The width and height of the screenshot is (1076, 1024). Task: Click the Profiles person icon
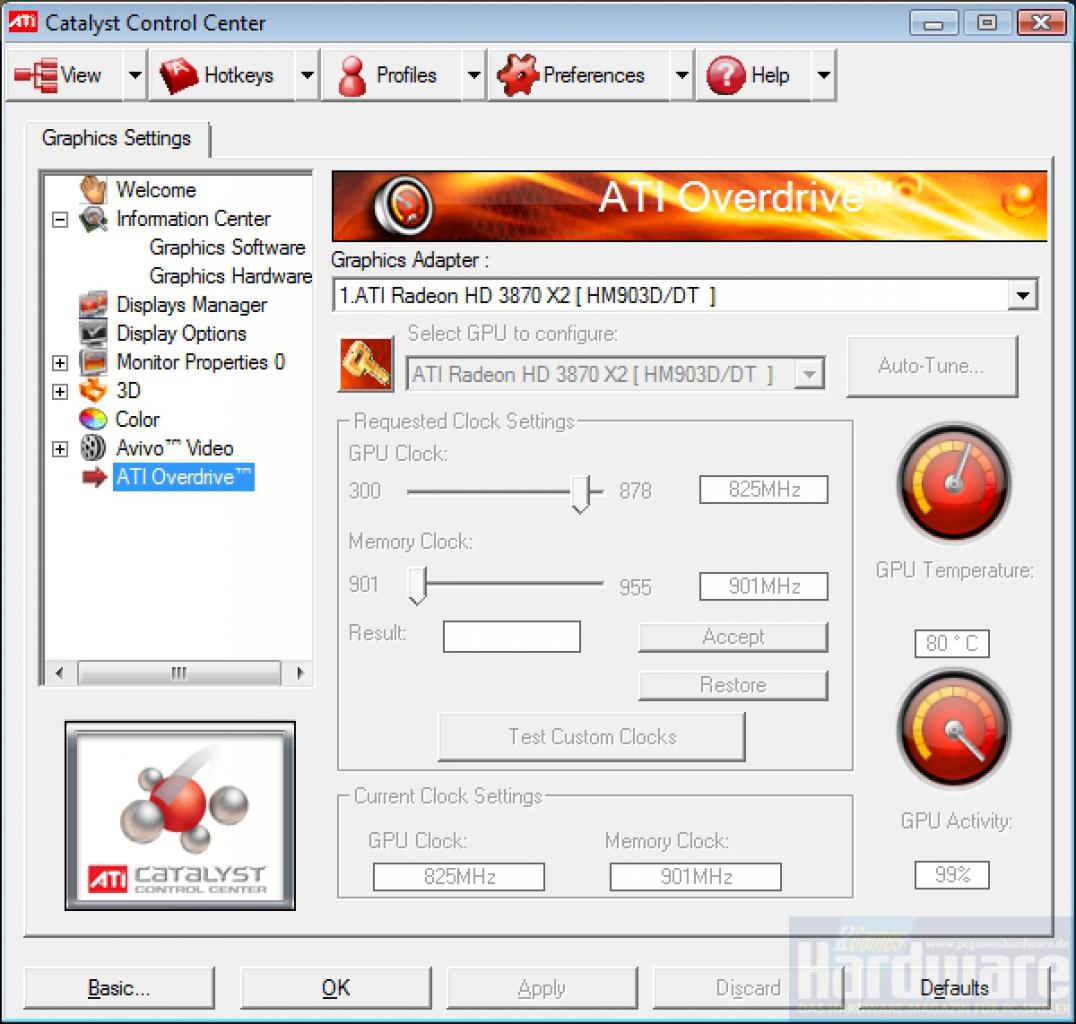click(x=353, y=75)
